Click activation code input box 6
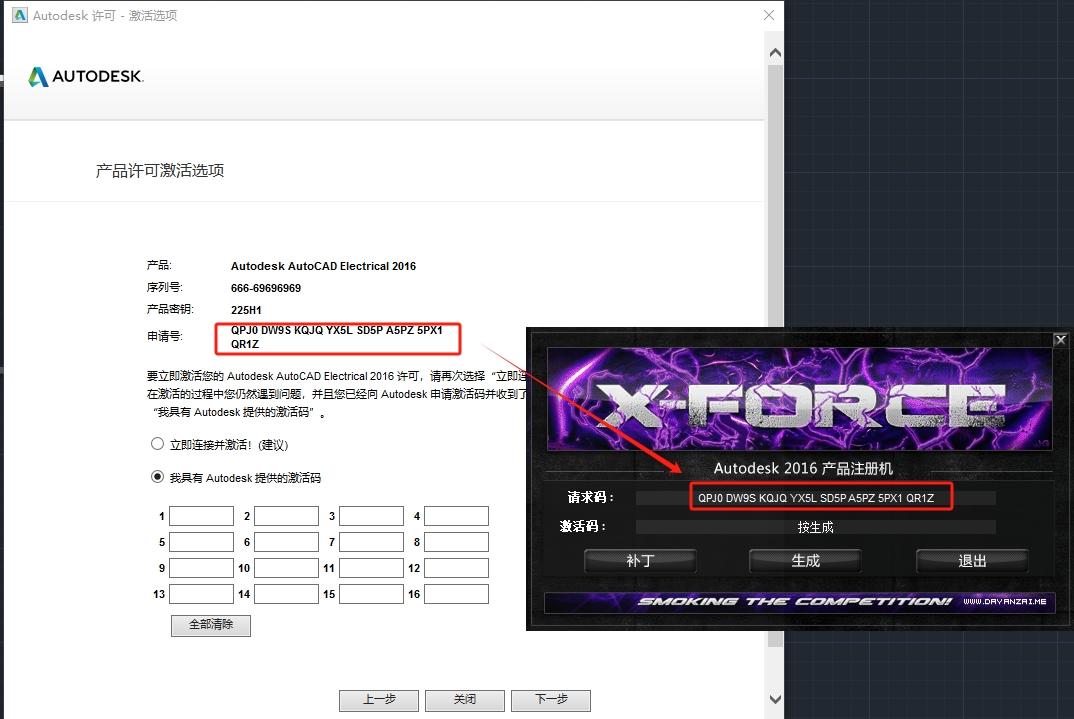The width and height of the screenshot is (1074, 719). point(286,542)
